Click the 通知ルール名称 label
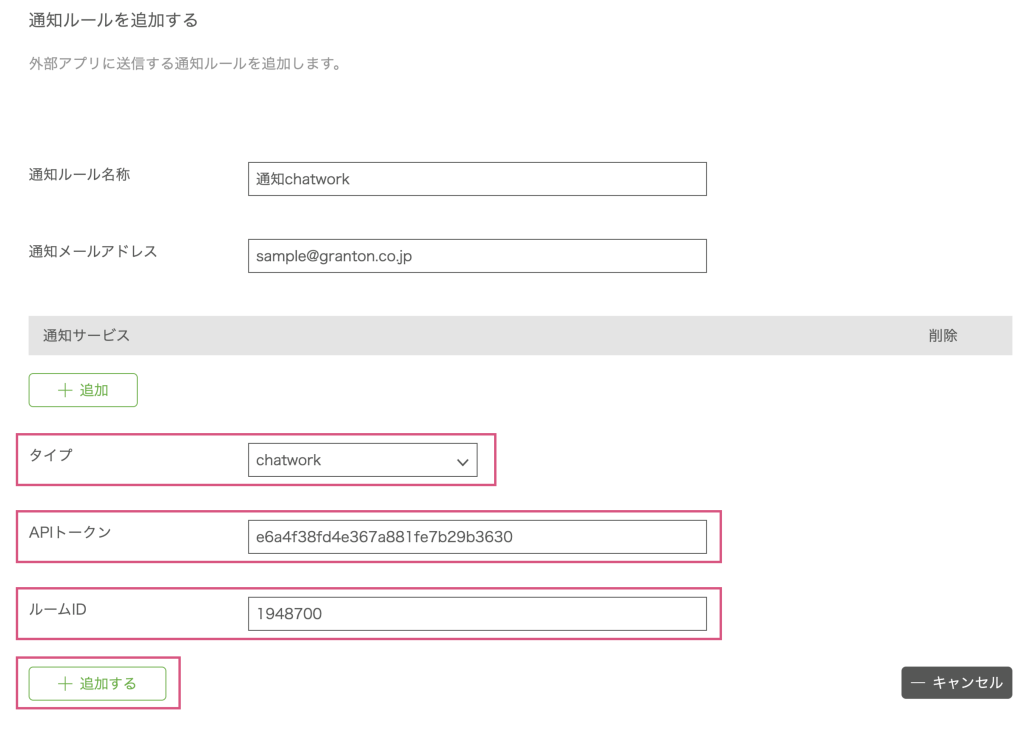Image resolution: width=1024 pixels, height=748 pixels. (79, 174)
